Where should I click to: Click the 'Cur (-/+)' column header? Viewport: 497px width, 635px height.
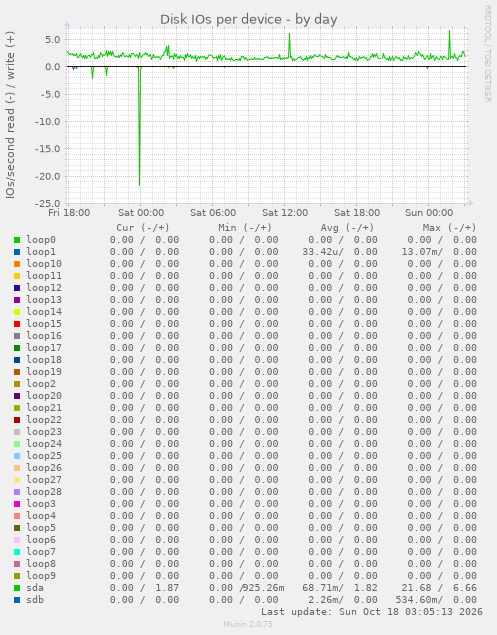(143, 228)
